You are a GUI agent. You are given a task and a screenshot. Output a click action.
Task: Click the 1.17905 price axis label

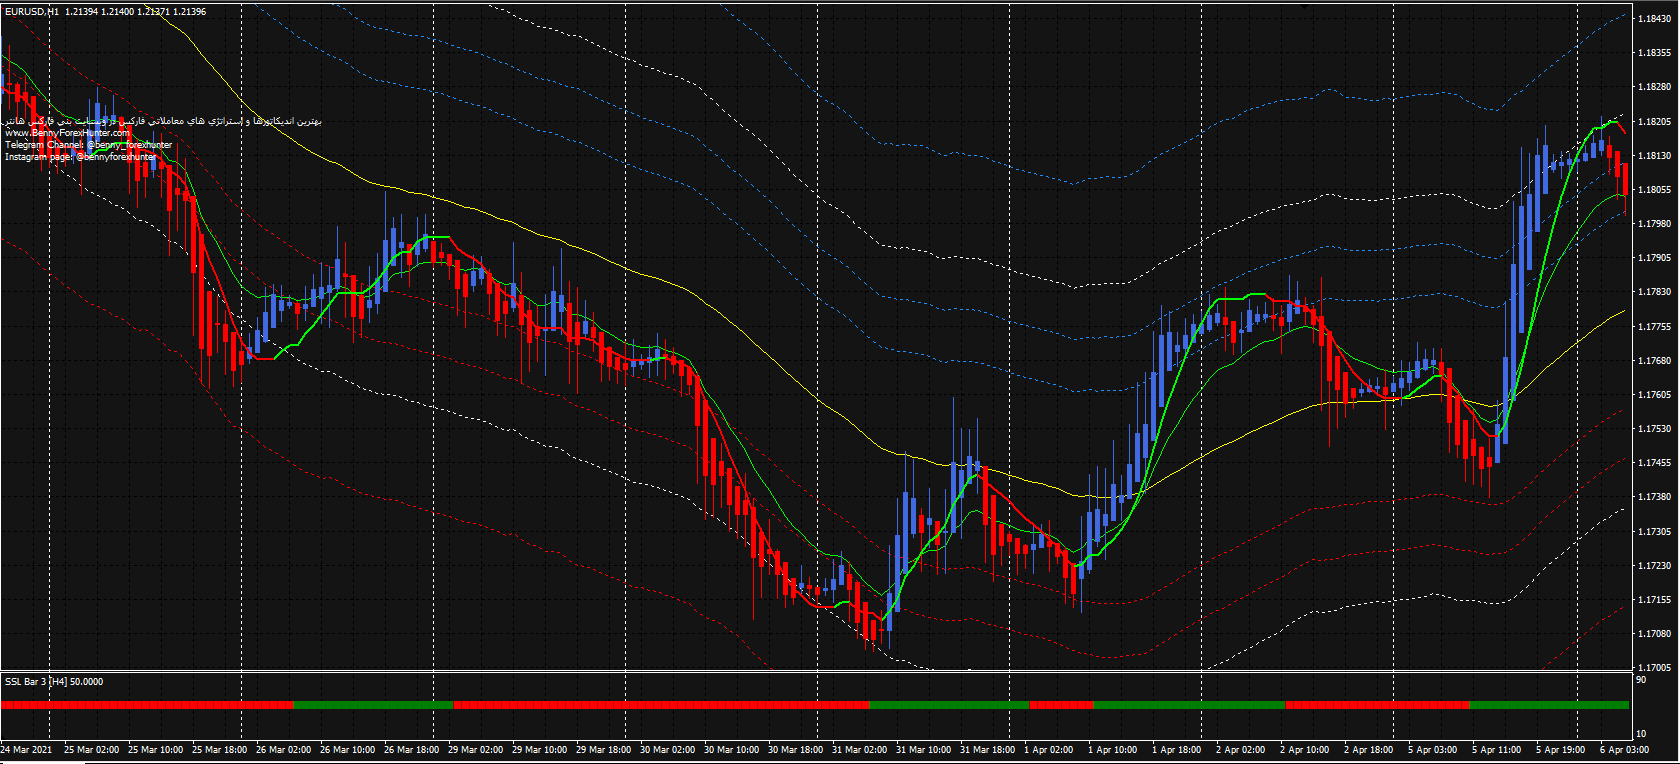click(x=1654, y=258)
